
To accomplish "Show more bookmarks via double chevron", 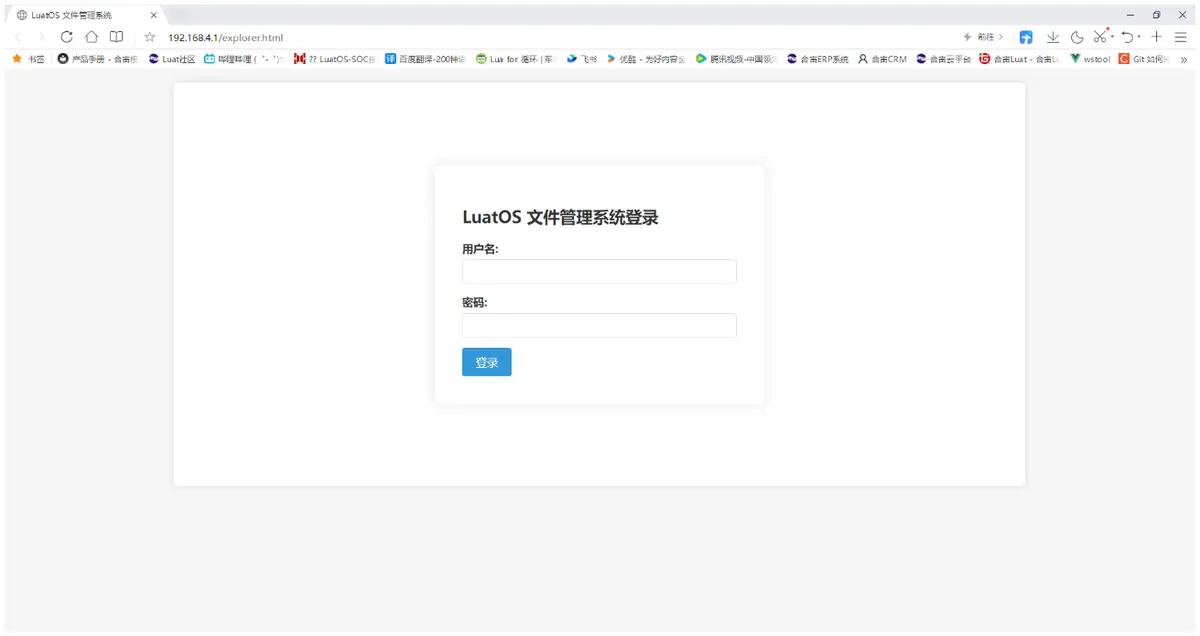I will [x=1185, y=59].
